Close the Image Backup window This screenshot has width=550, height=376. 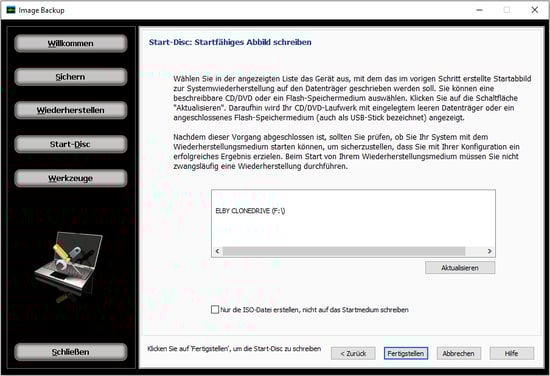[x=535, y=10]
